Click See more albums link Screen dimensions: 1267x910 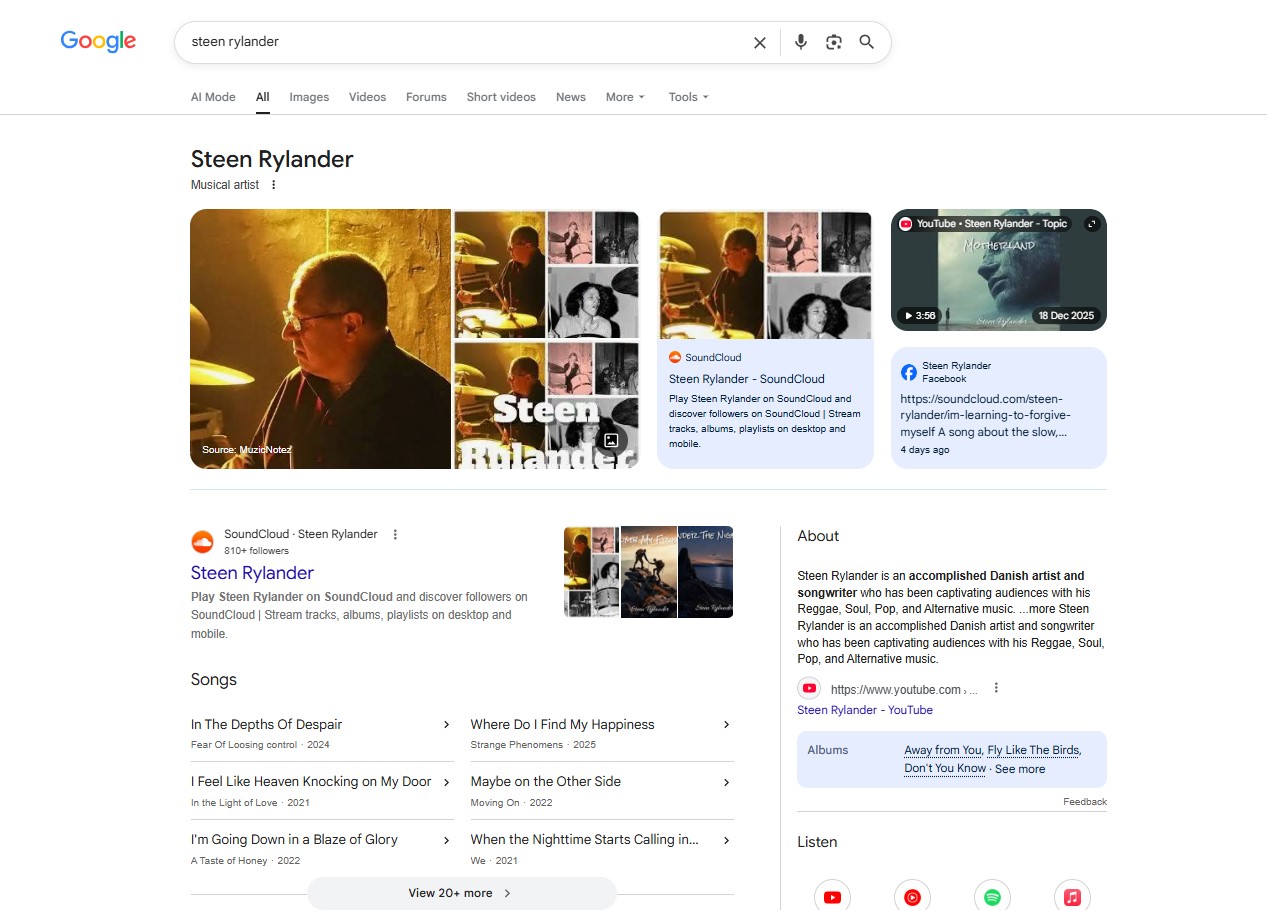[x=1020, y=769]
